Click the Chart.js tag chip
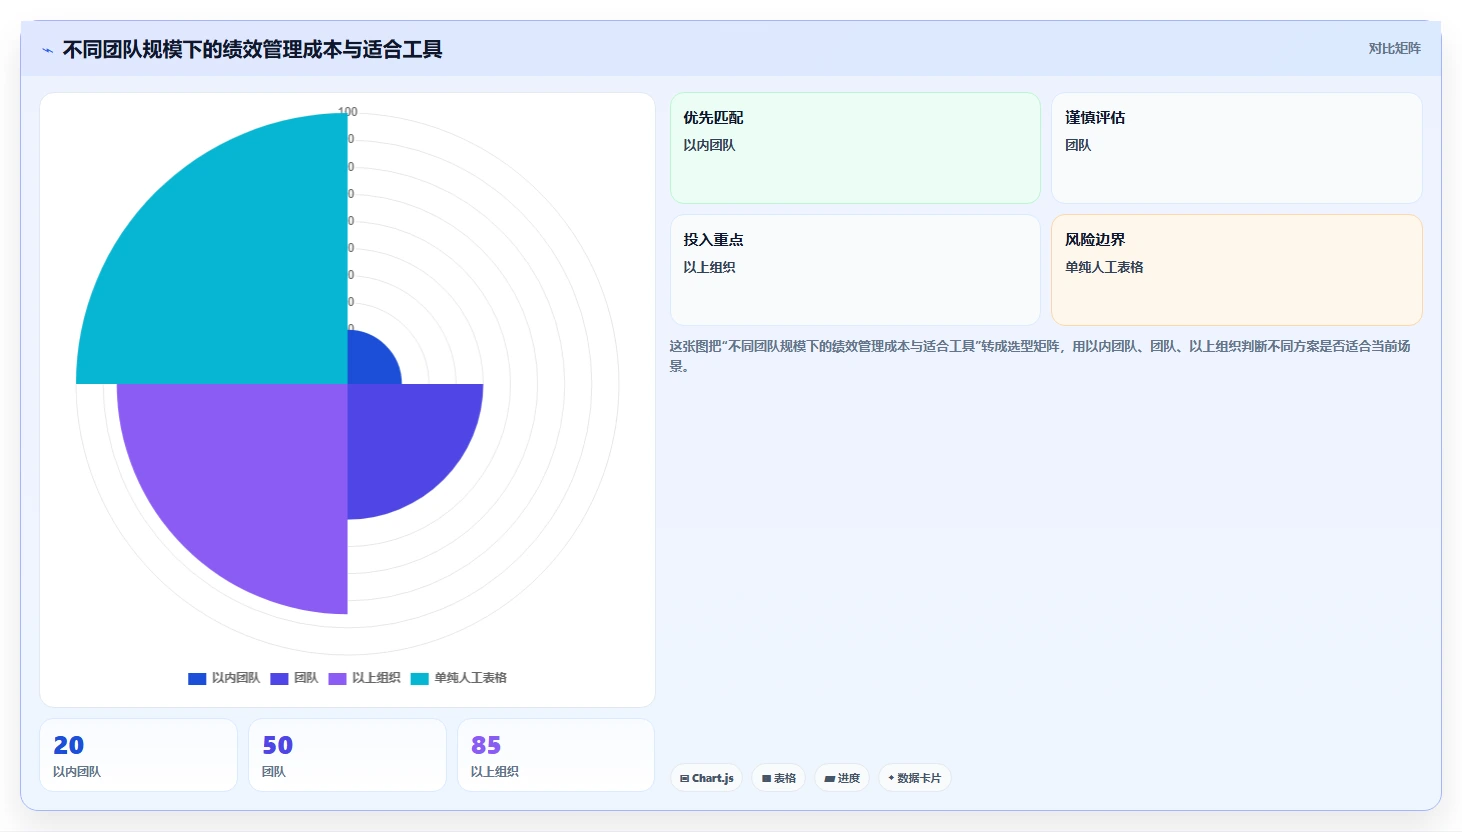 click(x=706, y=778)
